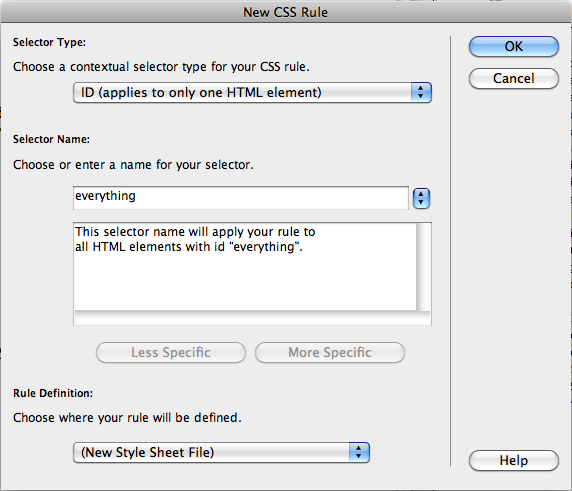Open the Rule Definition dropdown (New Style Sheet File)

[x=221, y=452]
